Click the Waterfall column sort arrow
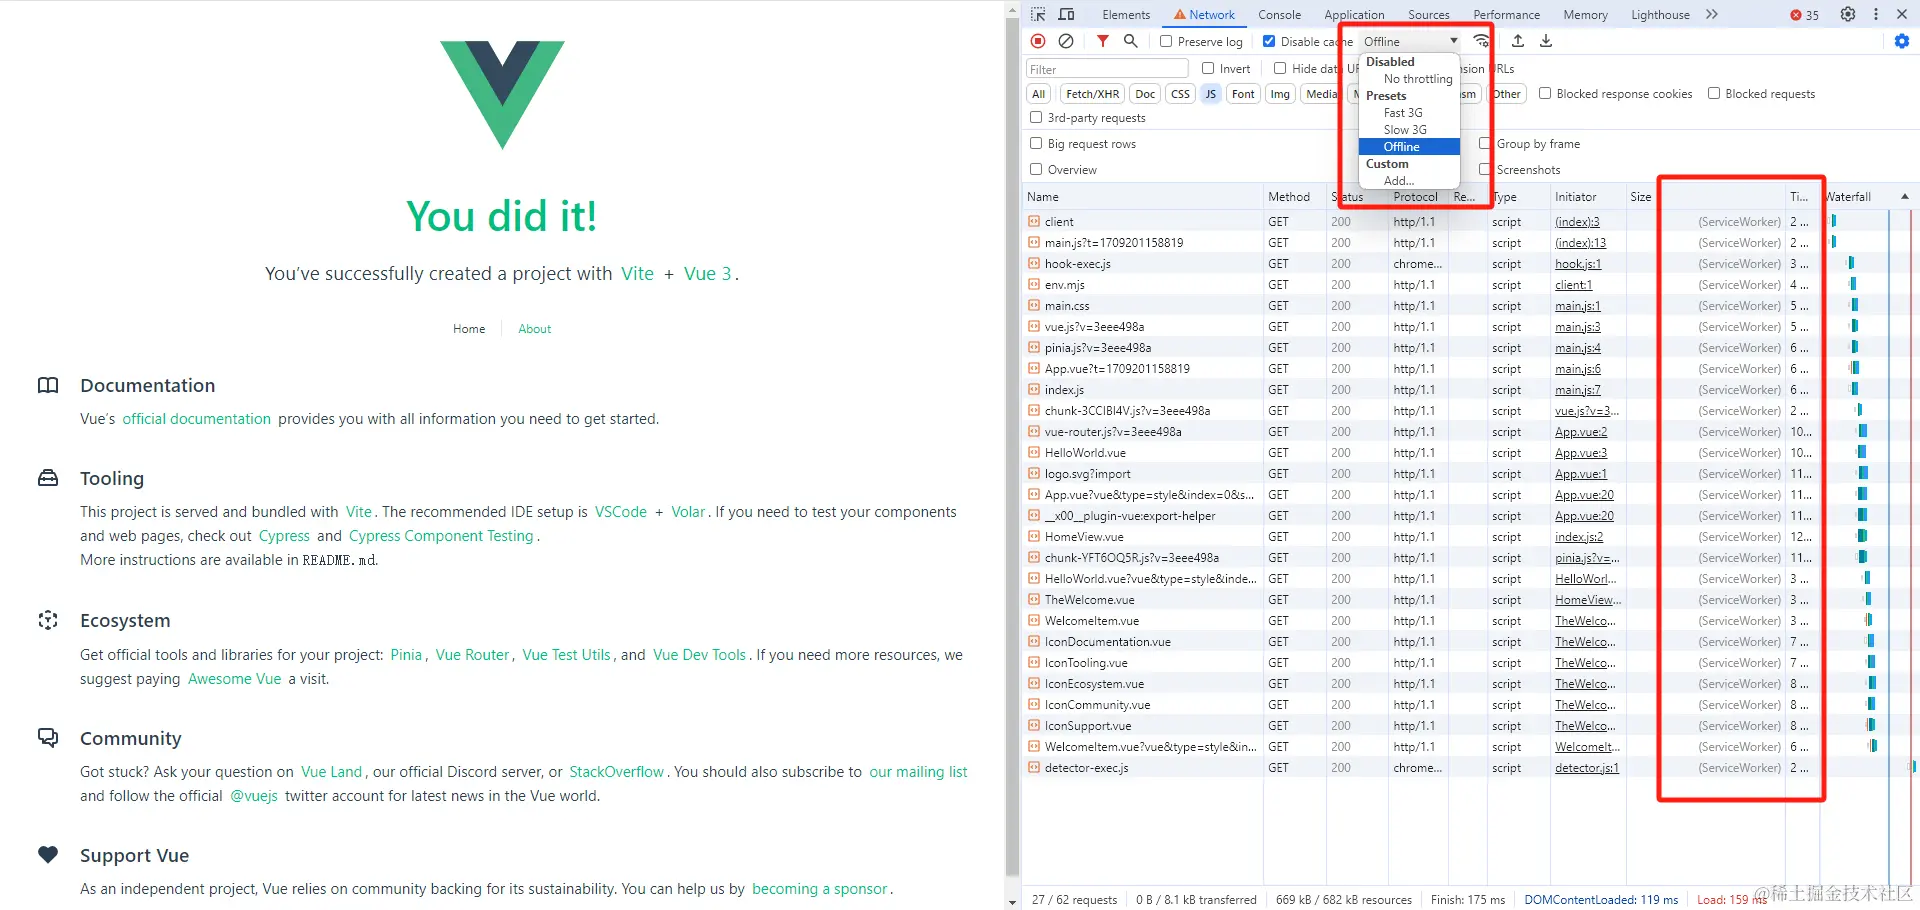The image size is (1920, 910). (x=1905, y=196)
